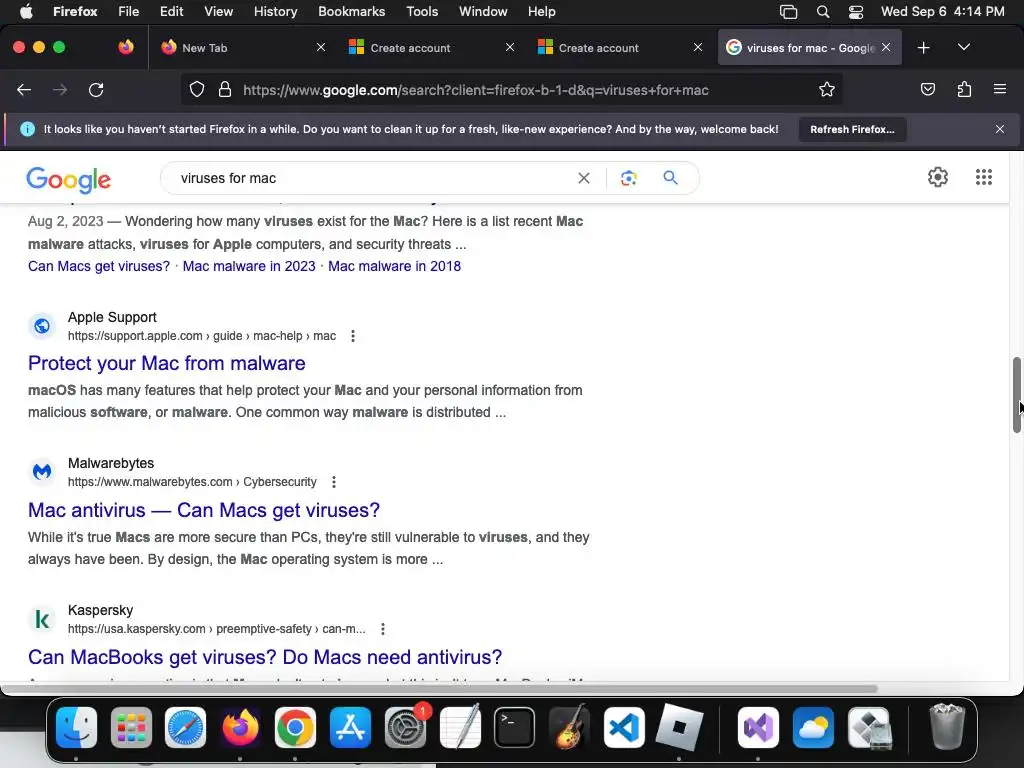Screen dimensions: 1024x768
Task: Click the address bar URL
Action: pos(475,90)
